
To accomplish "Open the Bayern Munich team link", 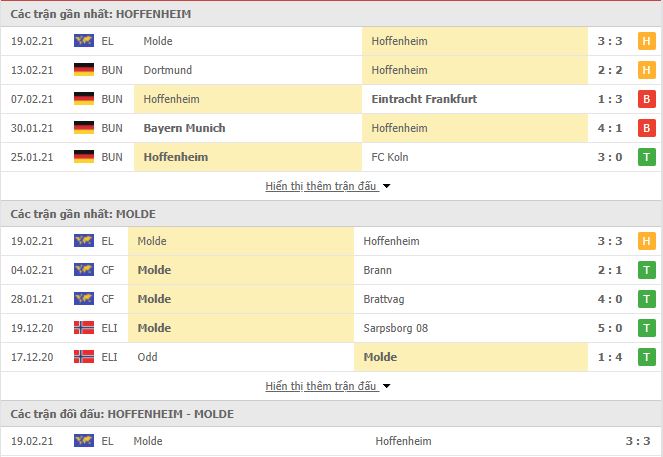I will click(184, 128).
